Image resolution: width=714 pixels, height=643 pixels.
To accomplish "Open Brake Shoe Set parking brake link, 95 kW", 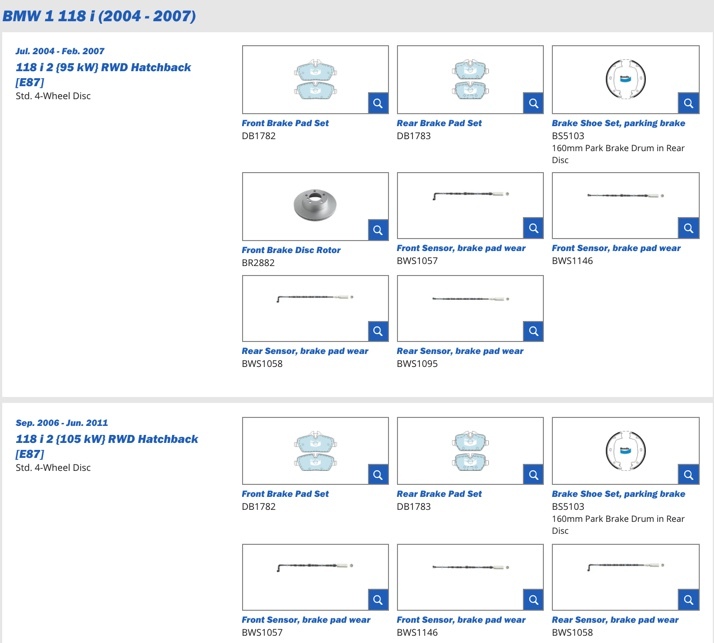I will (x=618, y=123).
